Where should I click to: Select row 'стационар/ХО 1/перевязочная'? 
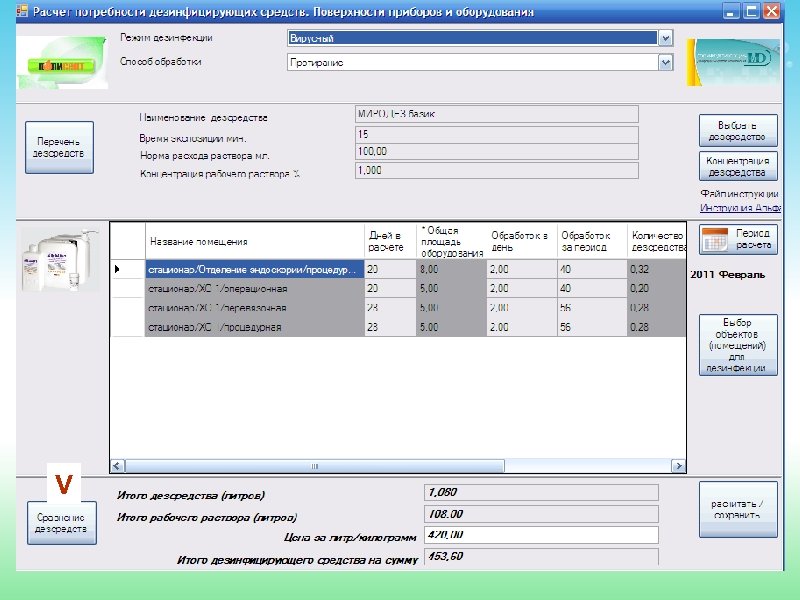point(255,308)
